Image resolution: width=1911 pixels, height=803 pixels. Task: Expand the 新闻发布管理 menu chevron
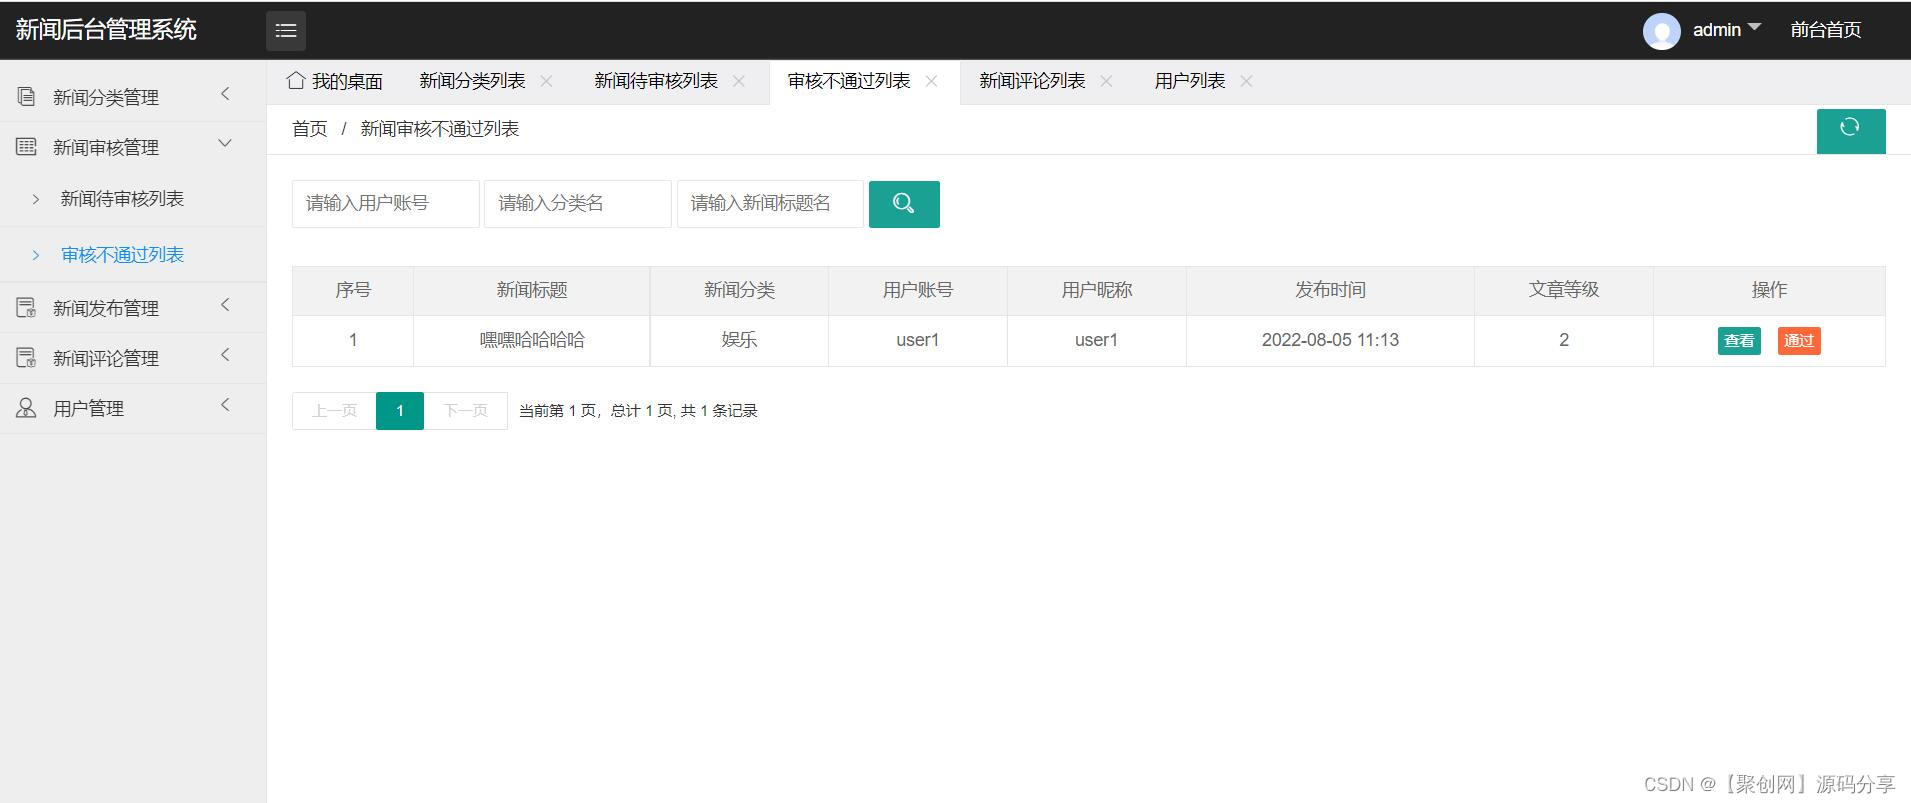225,305
